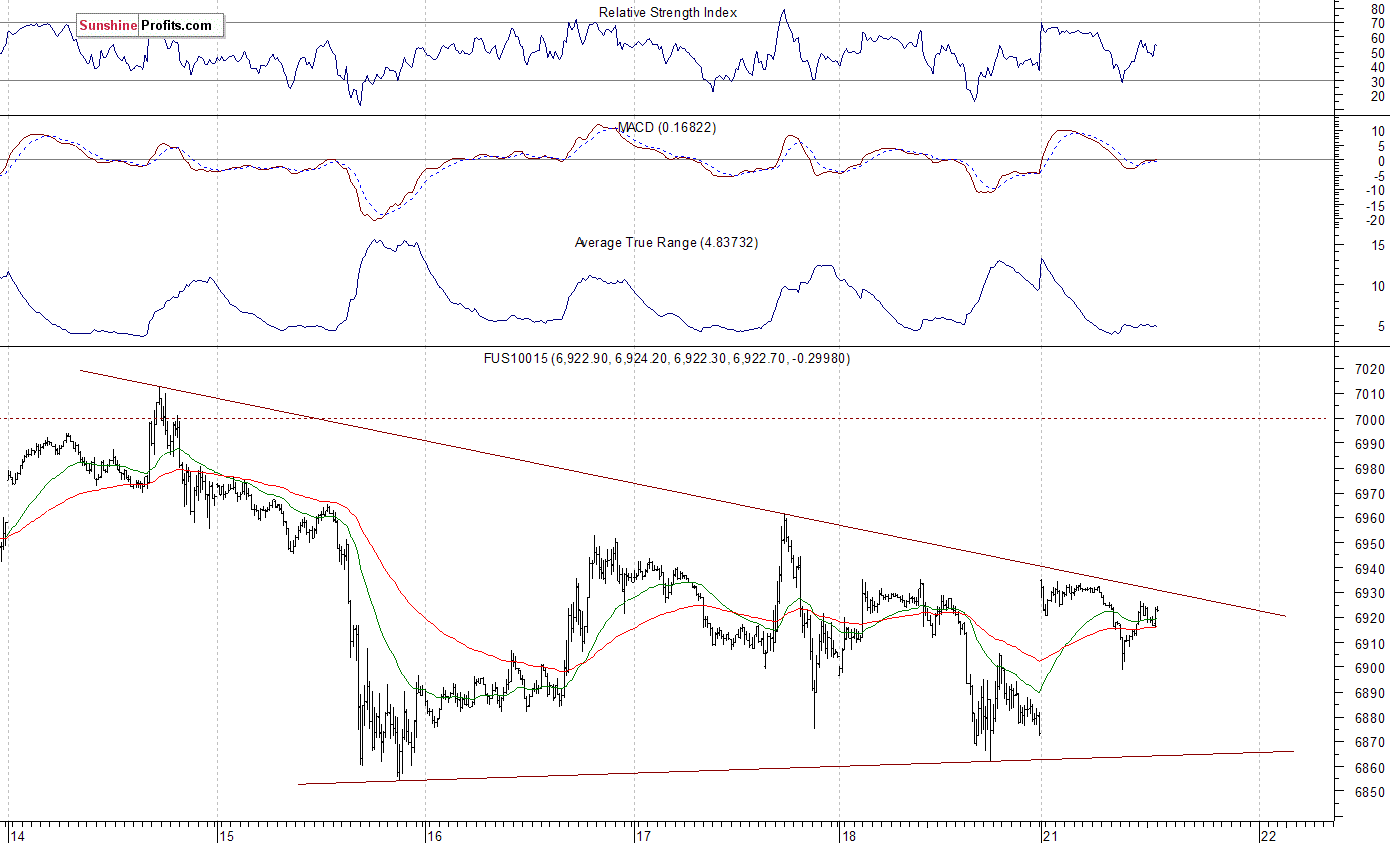This screenshot has height=843, width=1390.
Task: Click the 6920 price axis label
Action: coord(1369,619)
